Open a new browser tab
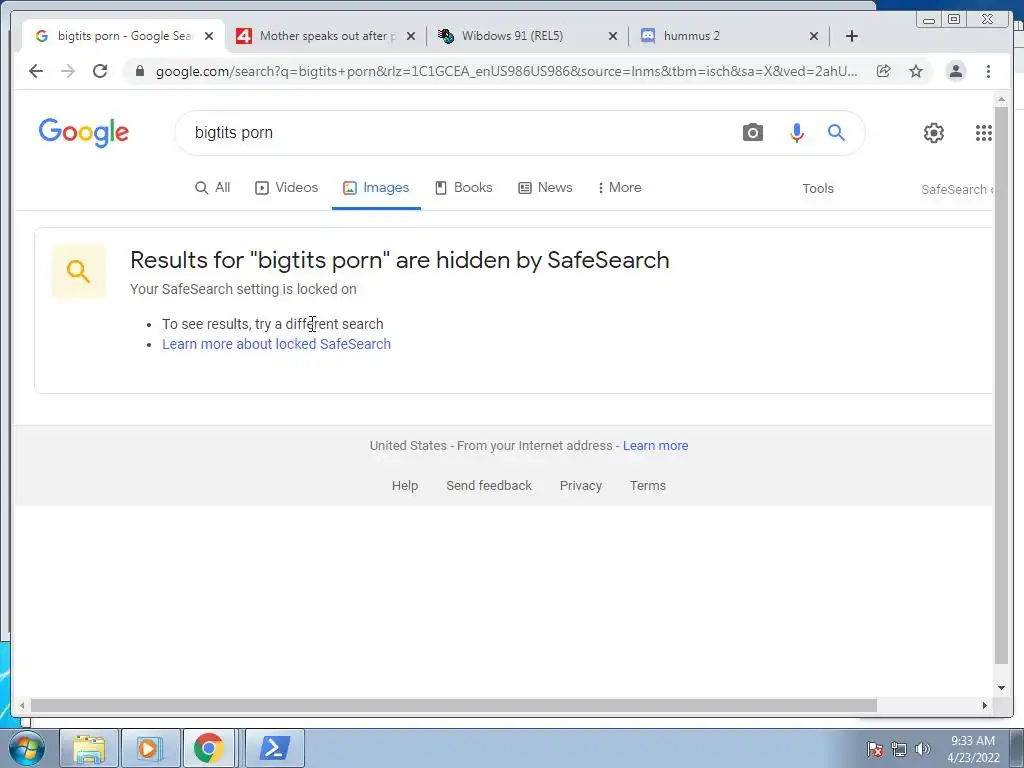The image size is (1024, 768). pyautogui.click(x=852, y=36)
